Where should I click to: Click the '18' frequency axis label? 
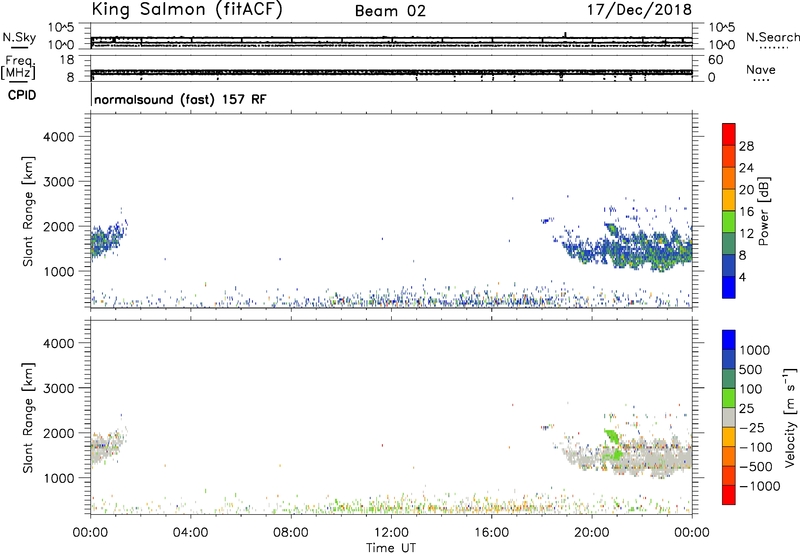tap(67, 60)
